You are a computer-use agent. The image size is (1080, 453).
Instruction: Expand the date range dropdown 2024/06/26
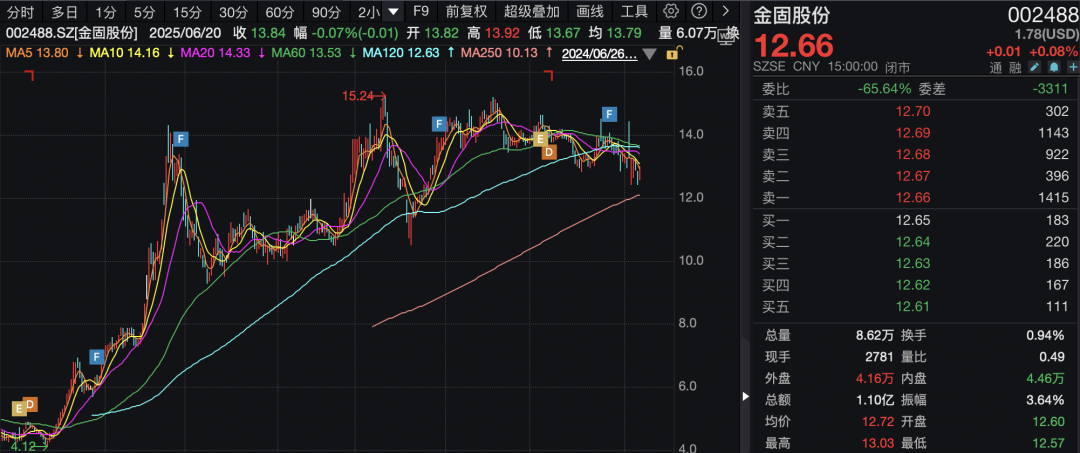point(648,54)
